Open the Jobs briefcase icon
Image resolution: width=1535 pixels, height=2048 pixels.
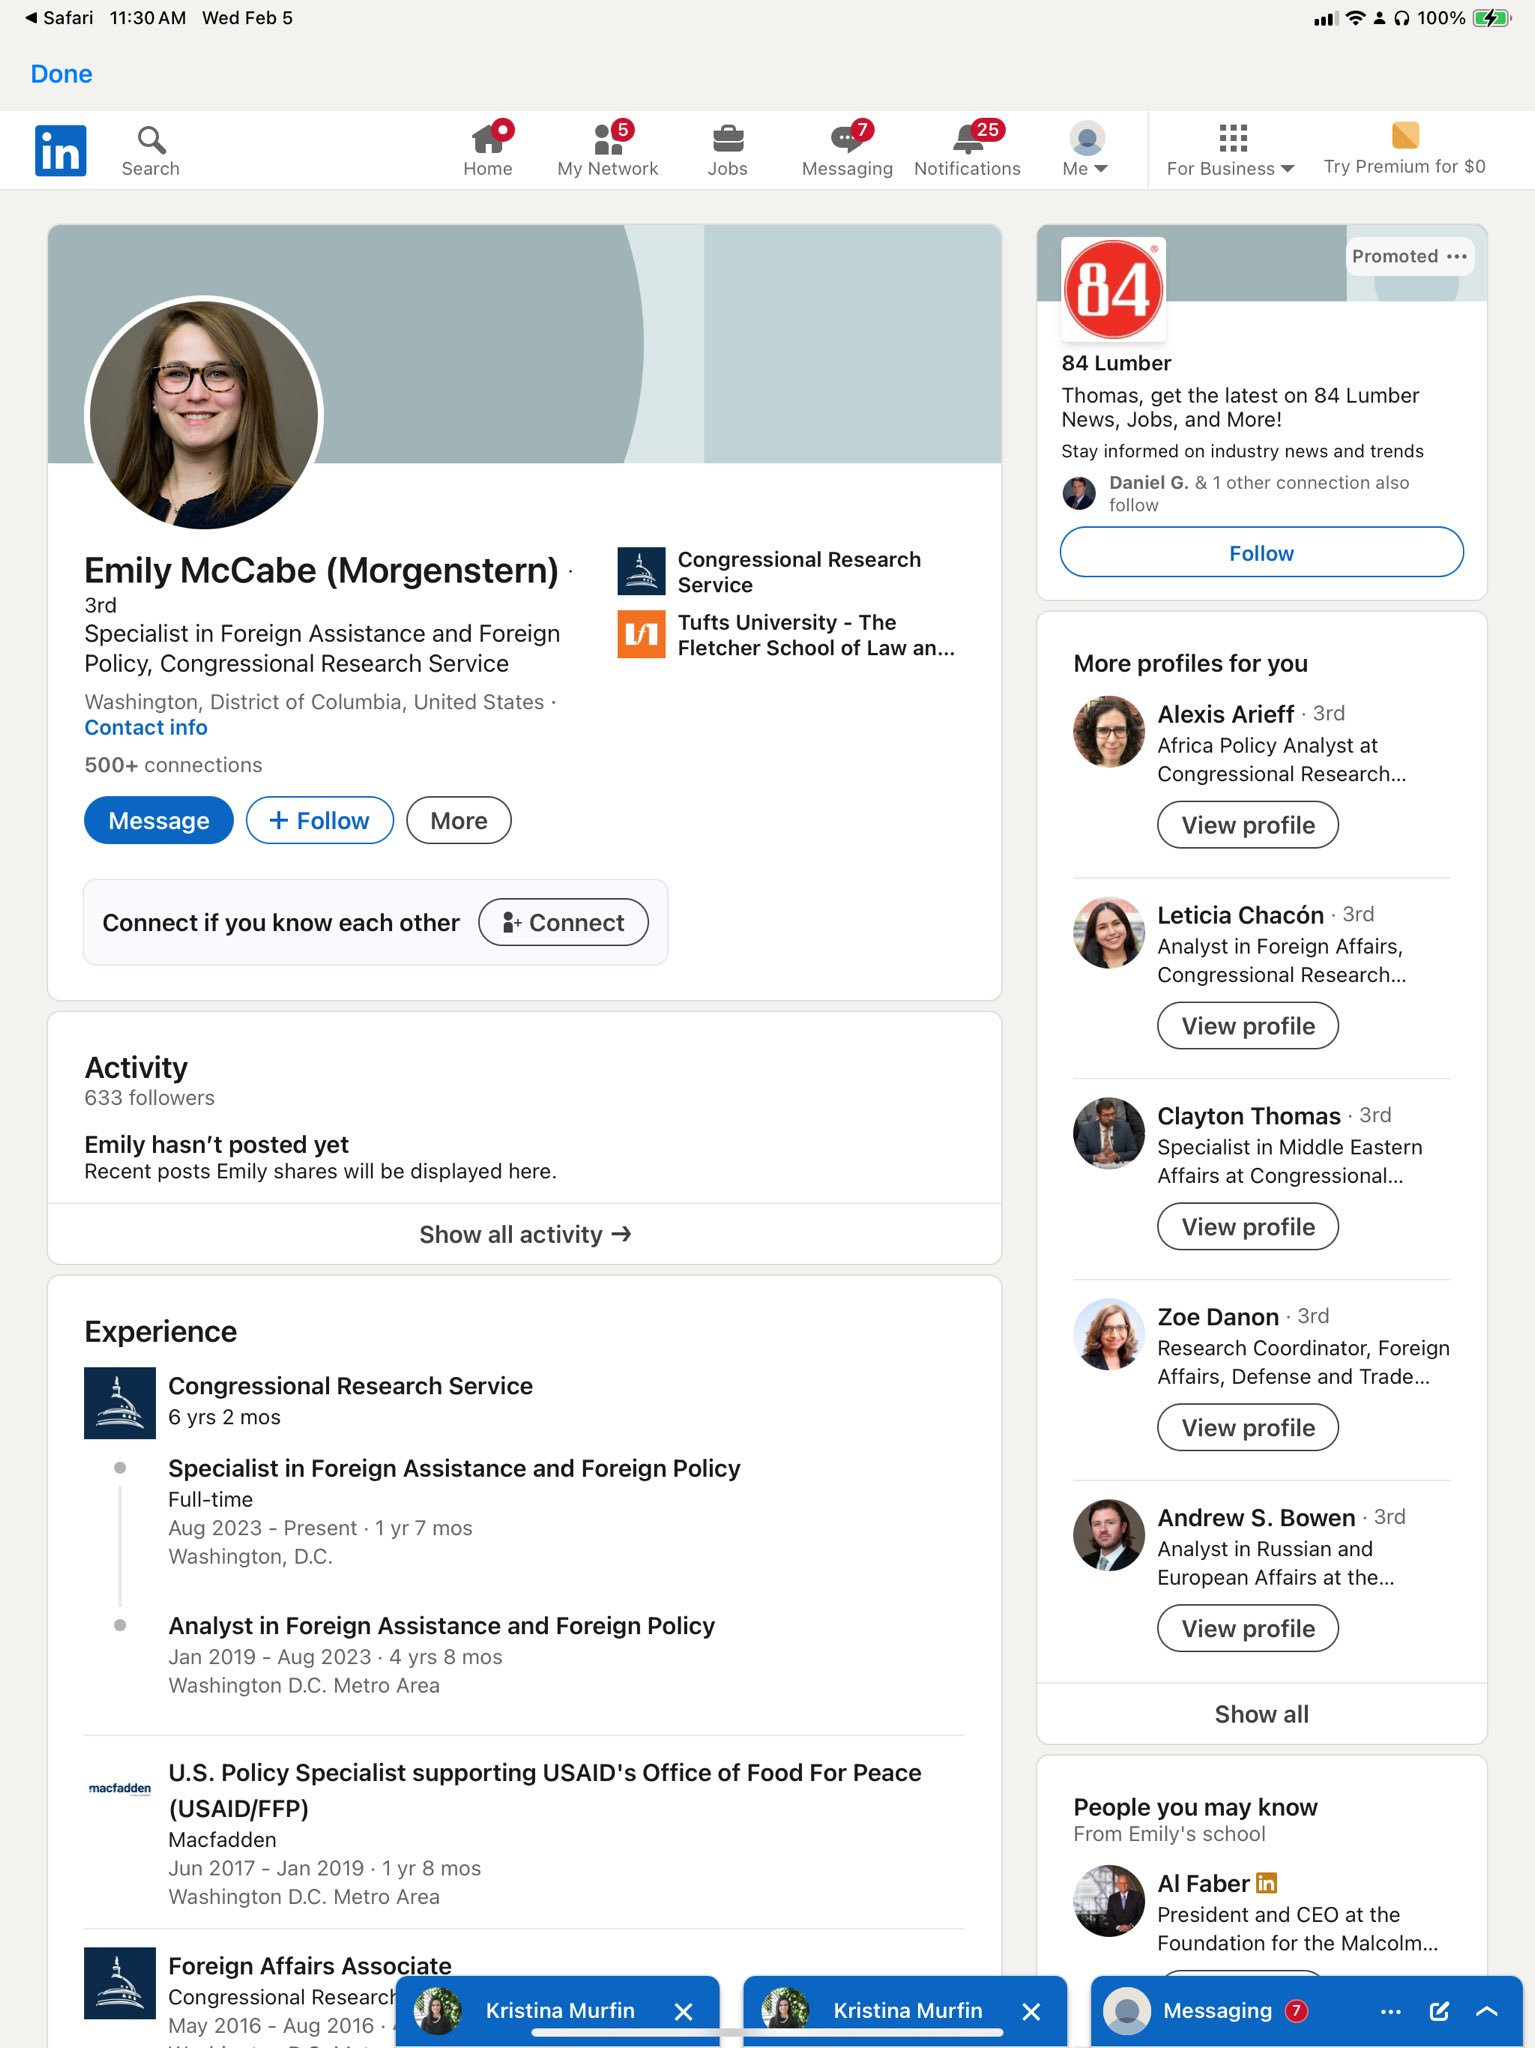pos(727,150)
